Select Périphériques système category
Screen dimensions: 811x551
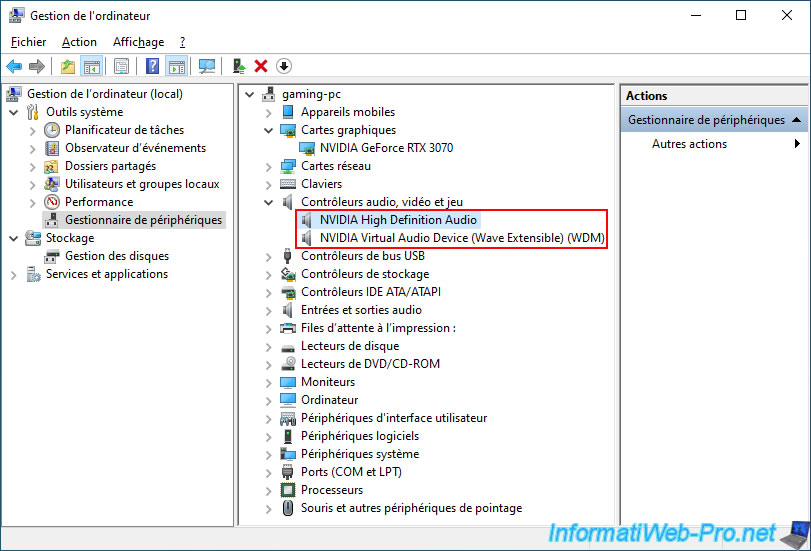tap(360, 454)
